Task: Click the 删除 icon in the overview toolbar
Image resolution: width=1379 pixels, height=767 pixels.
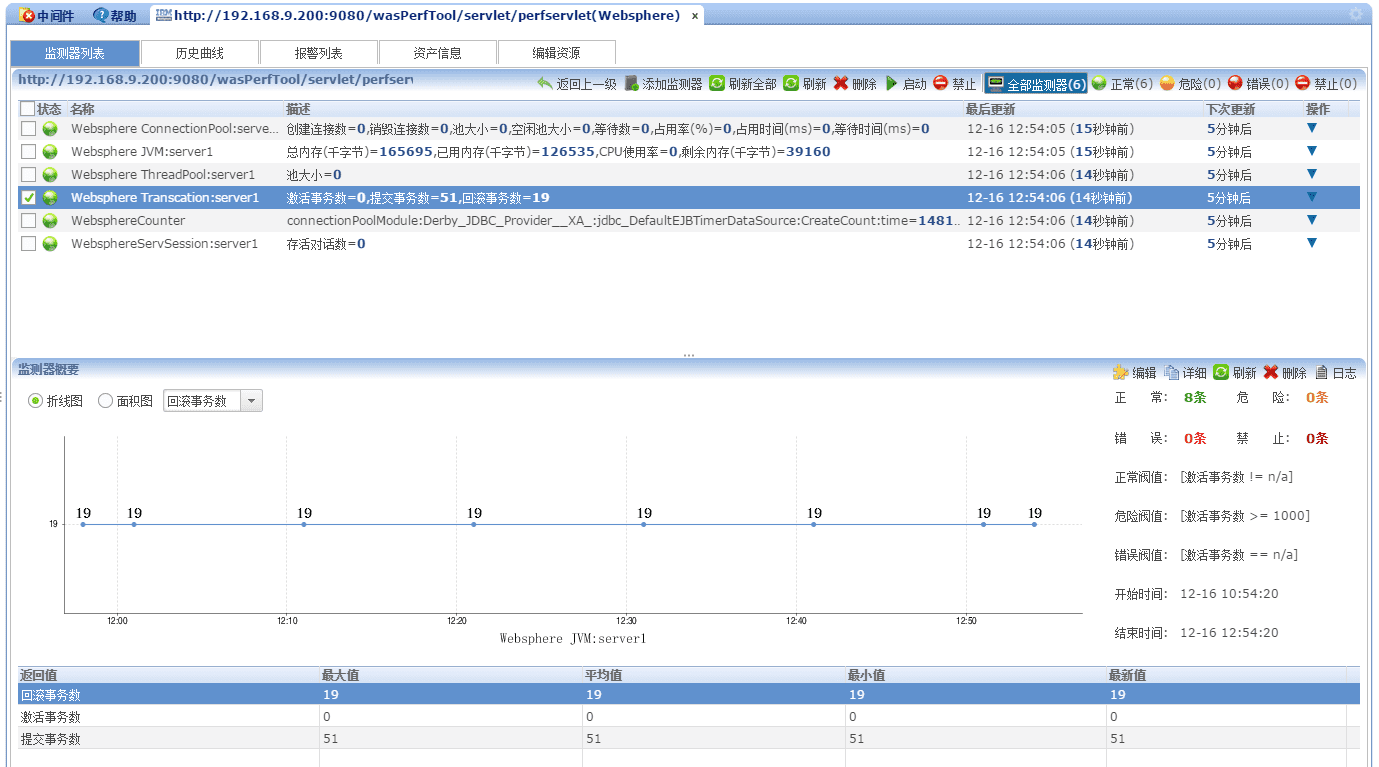Action: [1271, 372]
